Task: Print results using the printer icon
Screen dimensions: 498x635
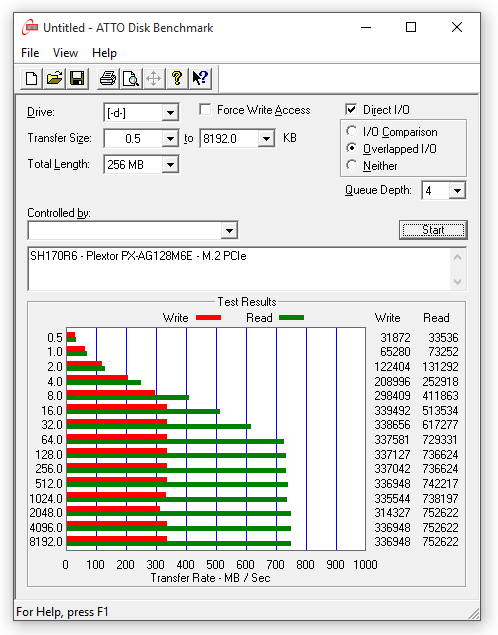Action: pyautogui.click(x=108, y=78)
